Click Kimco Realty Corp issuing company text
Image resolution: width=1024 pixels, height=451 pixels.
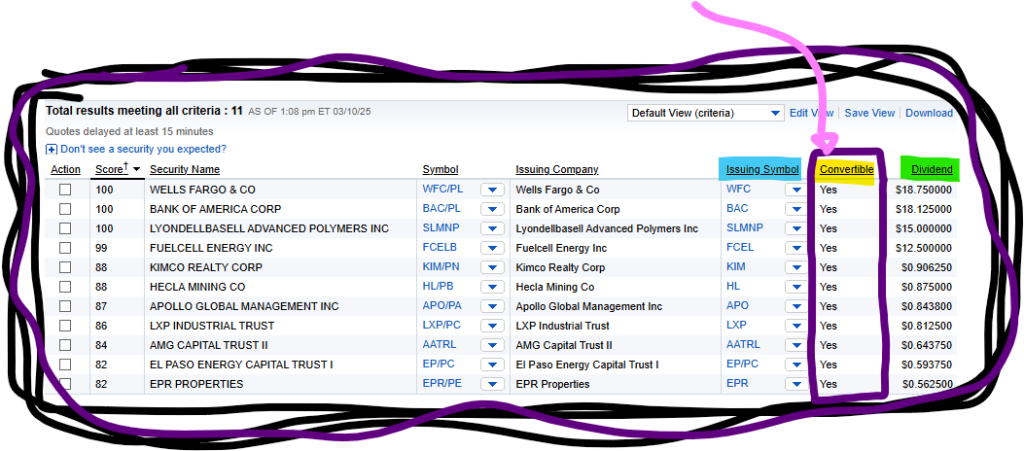coord(560,268)
